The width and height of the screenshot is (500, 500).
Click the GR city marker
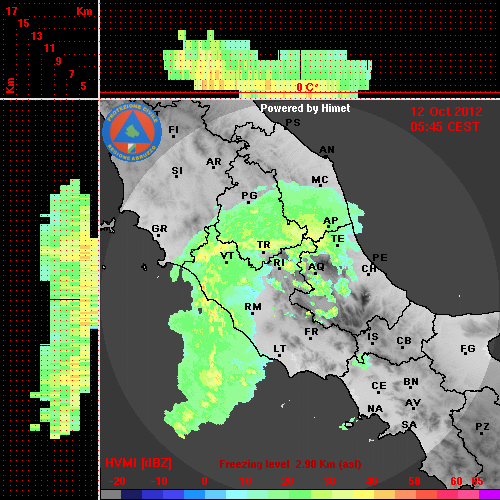[x=158, y=235]
